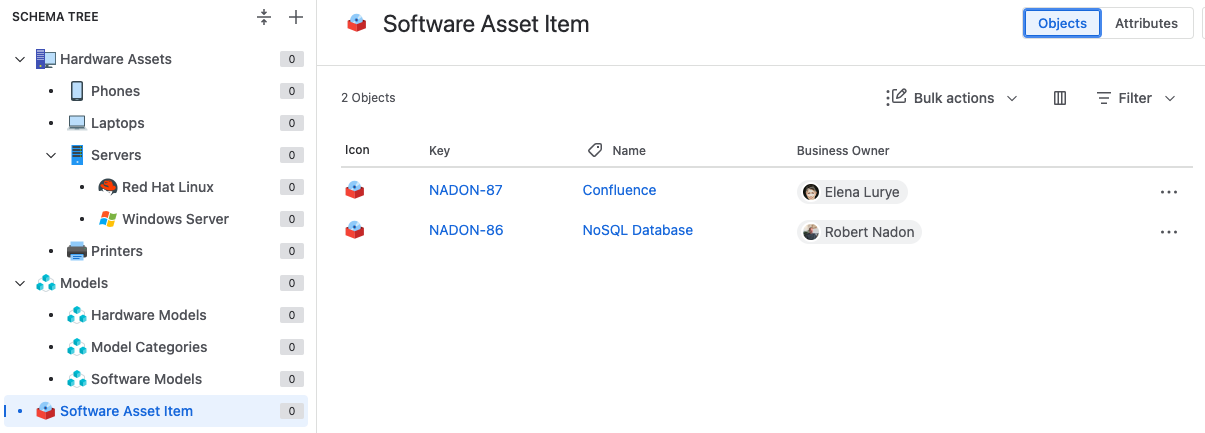Collapse the Hardware Assets tree node
The height and width of the screenshot is (433, 1205).
(20, 59)
